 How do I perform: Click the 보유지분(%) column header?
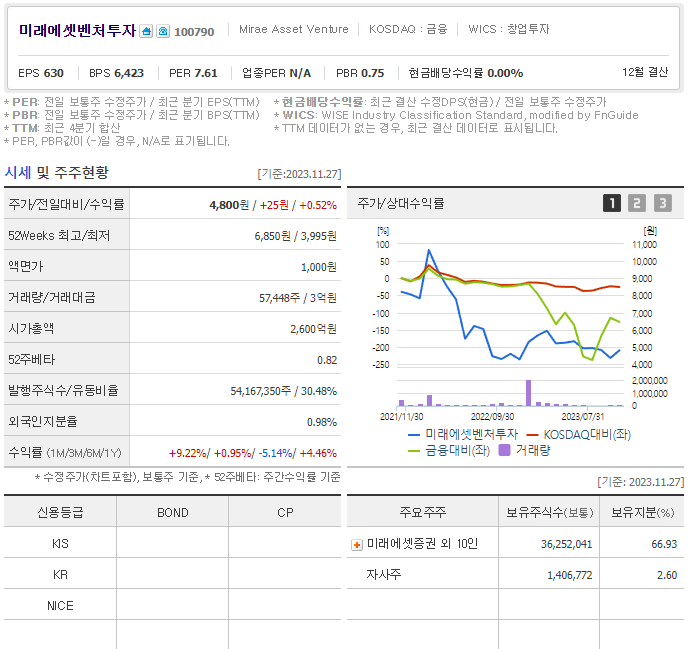642,513
